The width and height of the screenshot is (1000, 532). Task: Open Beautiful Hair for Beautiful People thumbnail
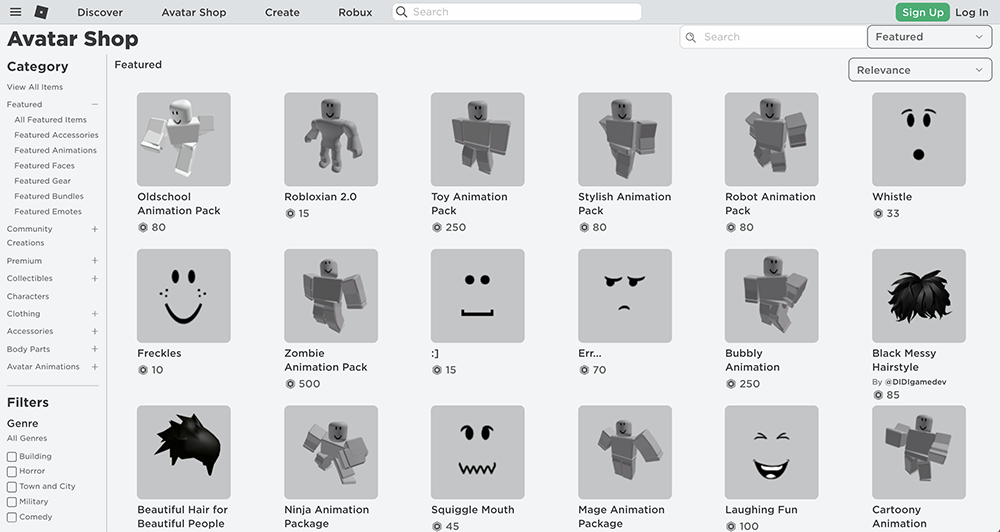184,452
